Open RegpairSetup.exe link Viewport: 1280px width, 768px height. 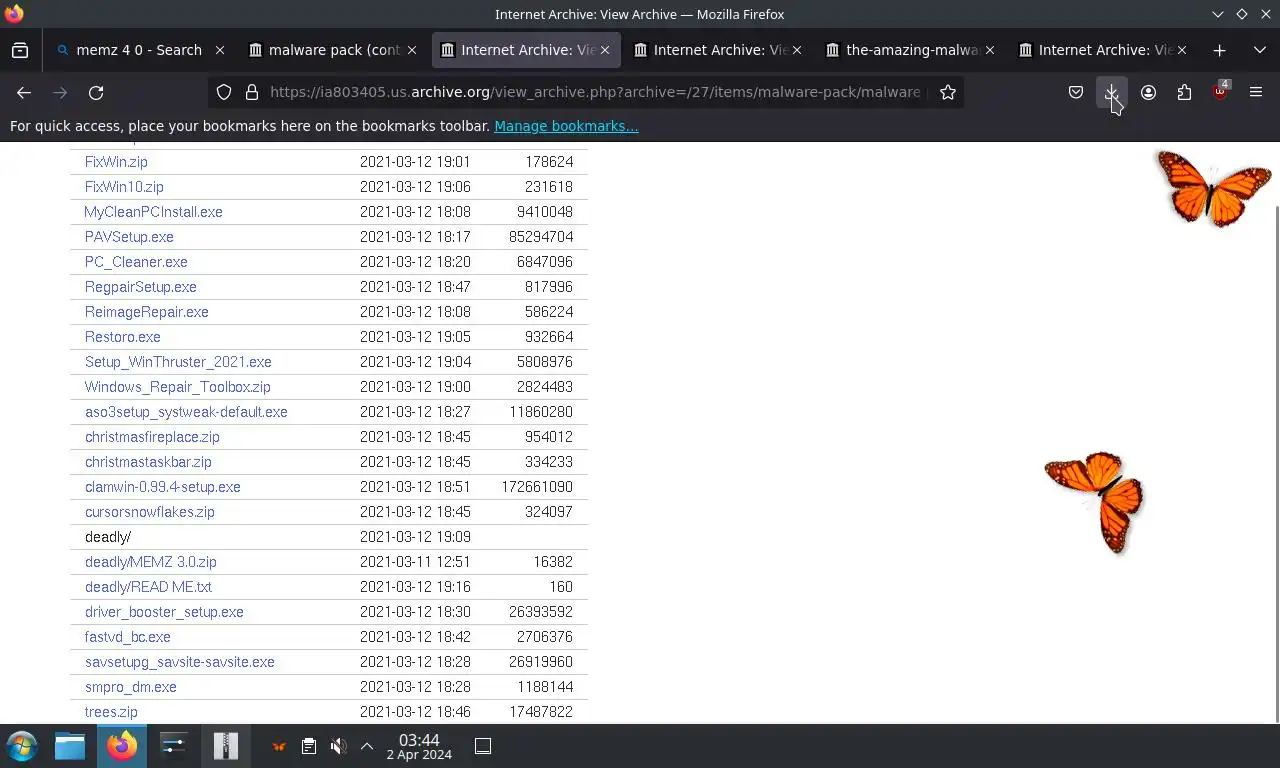141,287
